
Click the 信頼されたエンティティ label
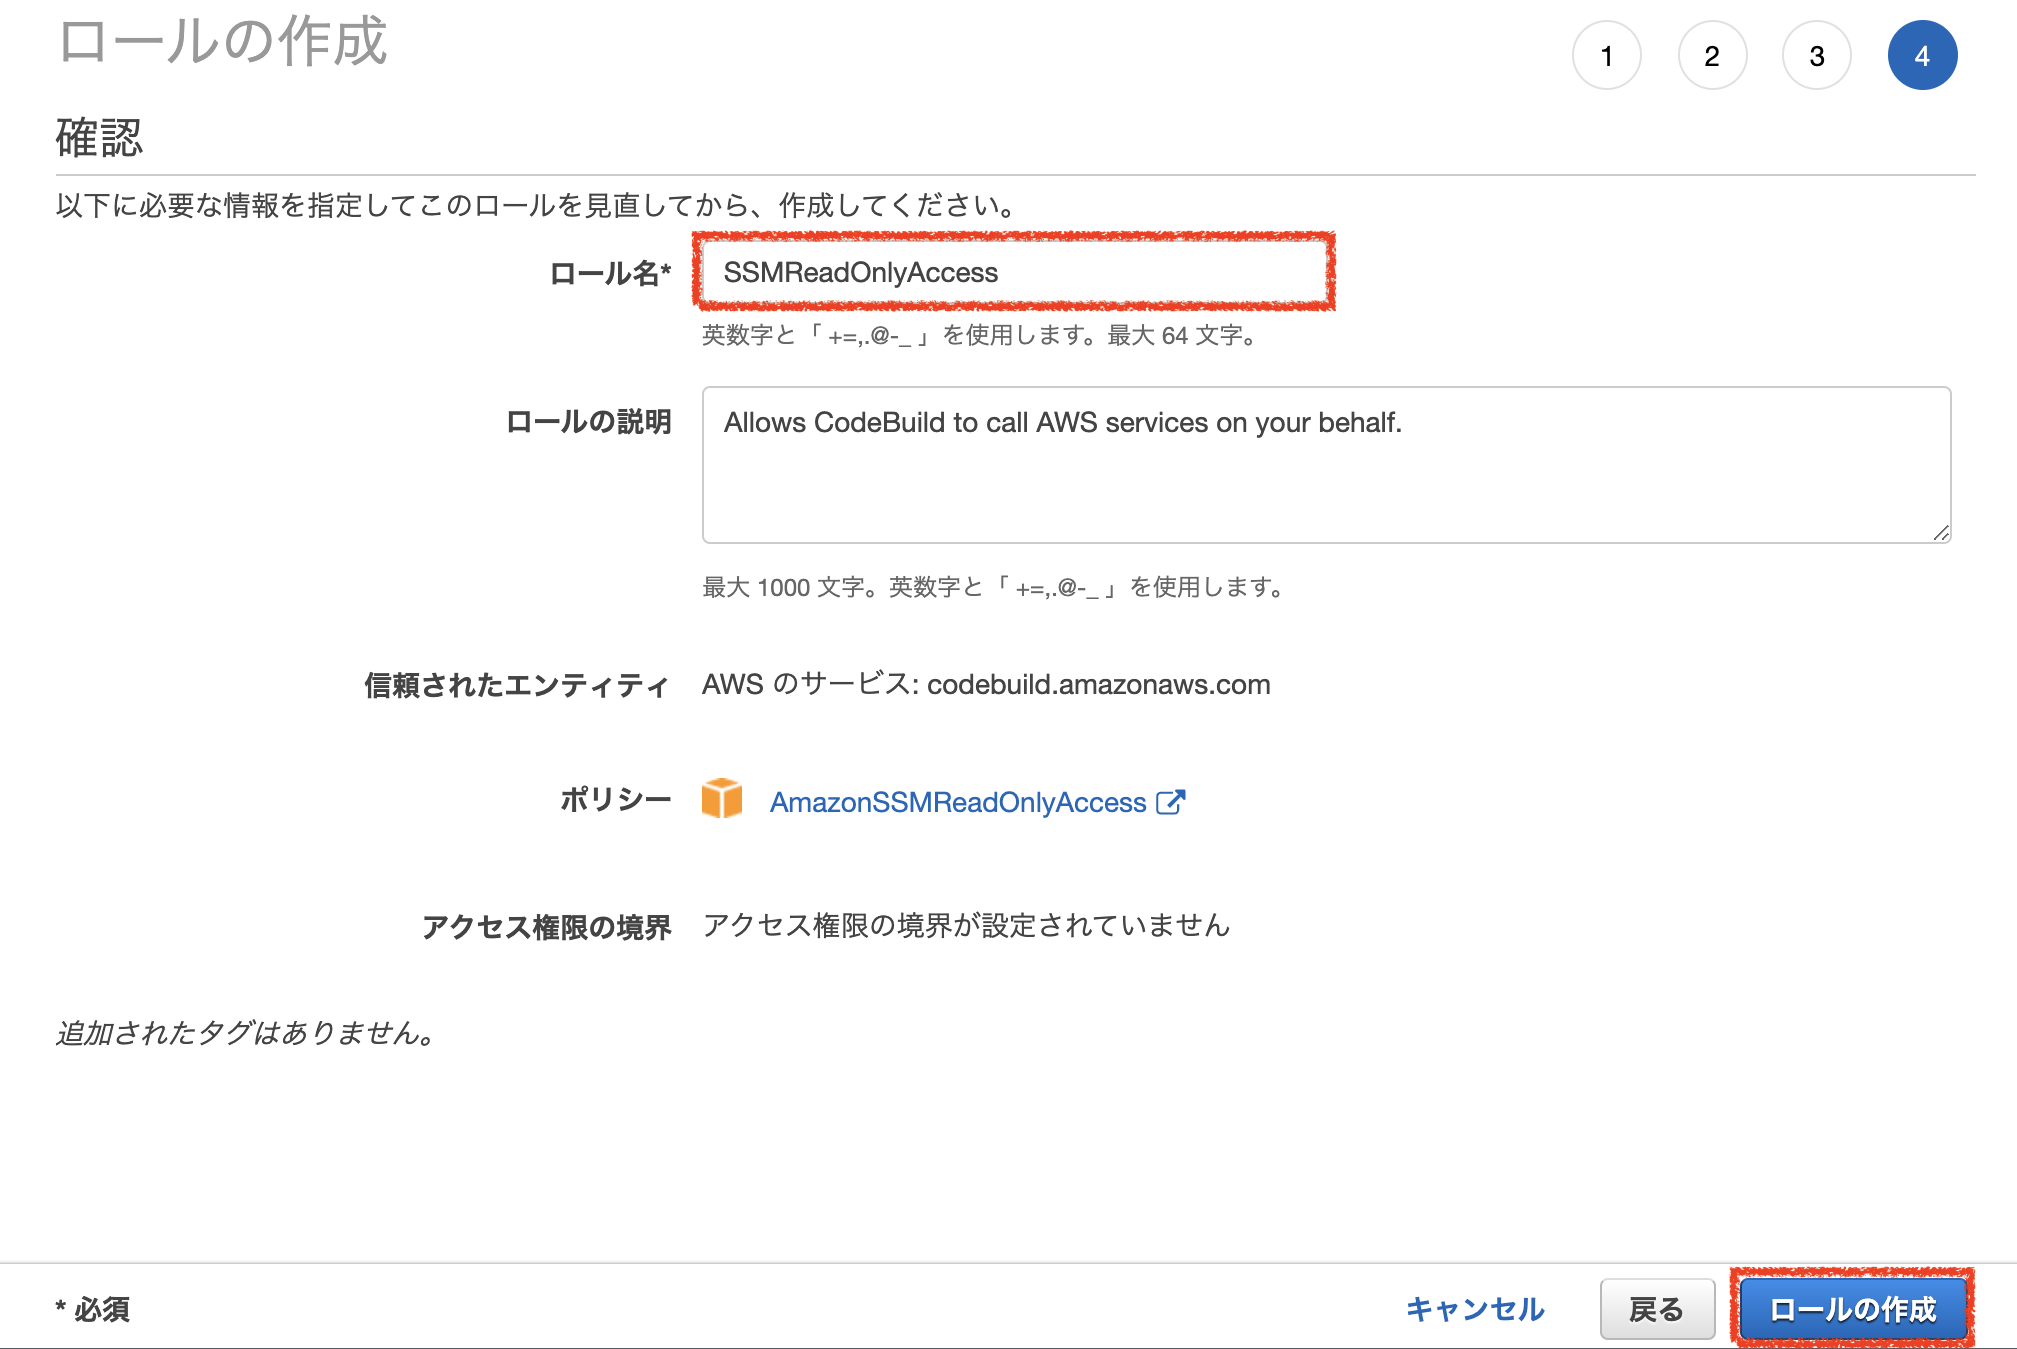517,685
